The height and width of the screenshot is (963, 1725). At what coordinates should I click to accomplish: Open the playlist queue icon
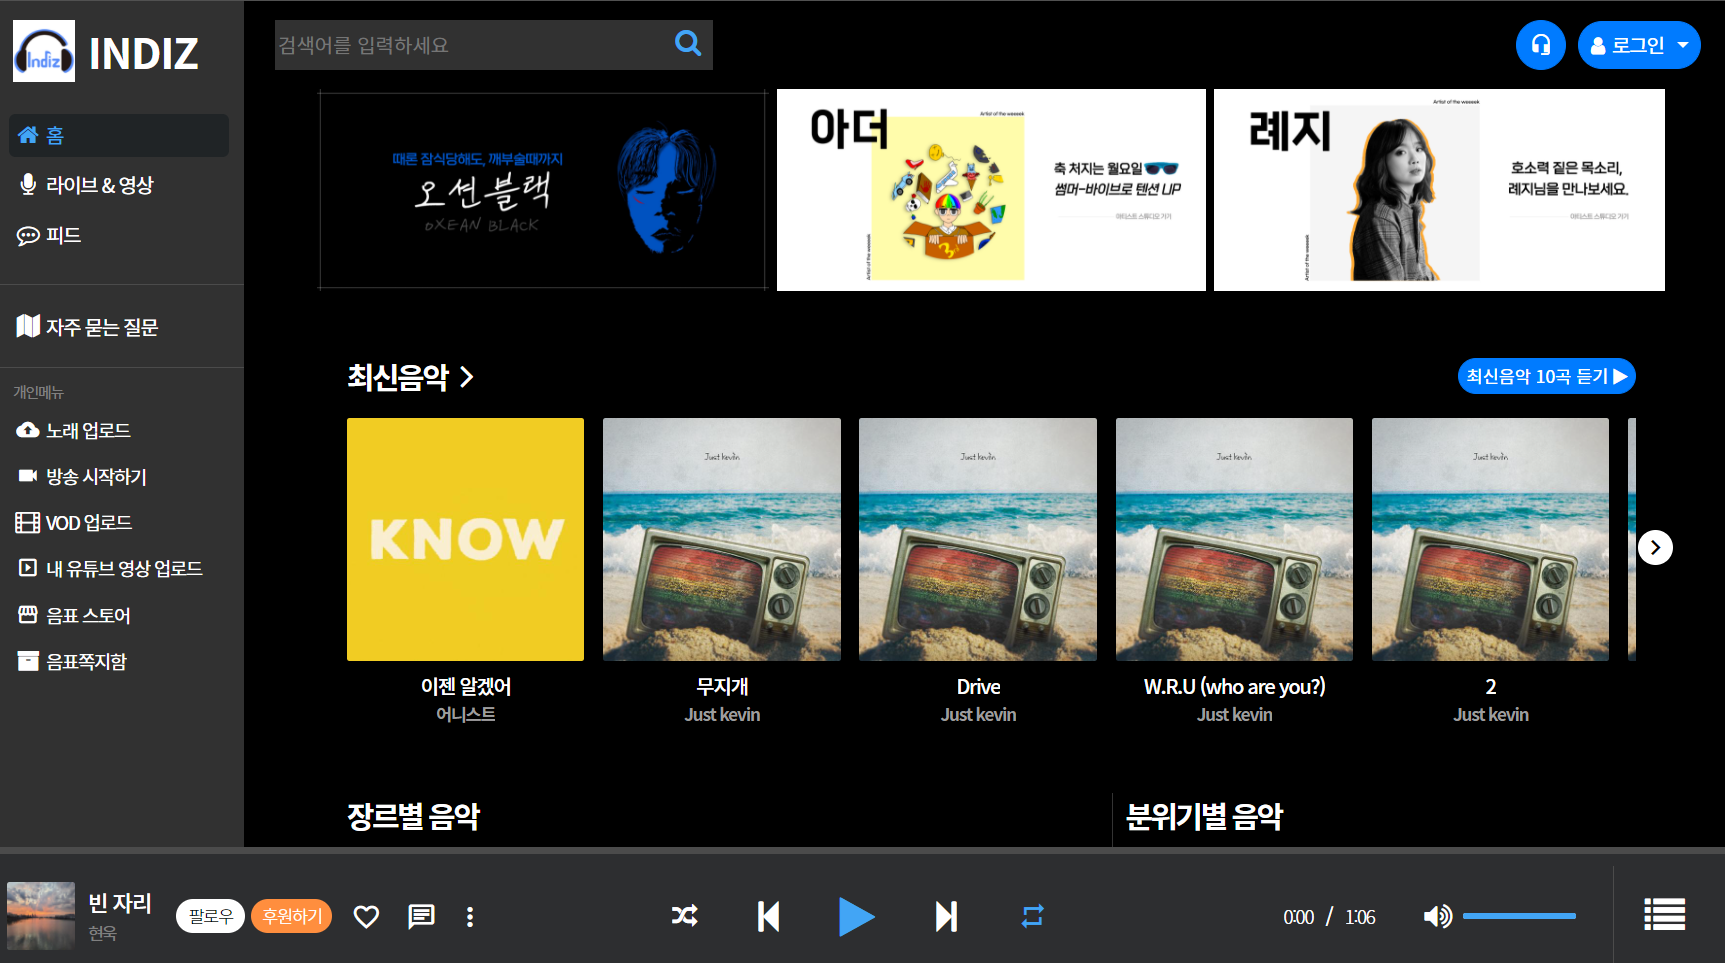click(x=1664, y=914)
